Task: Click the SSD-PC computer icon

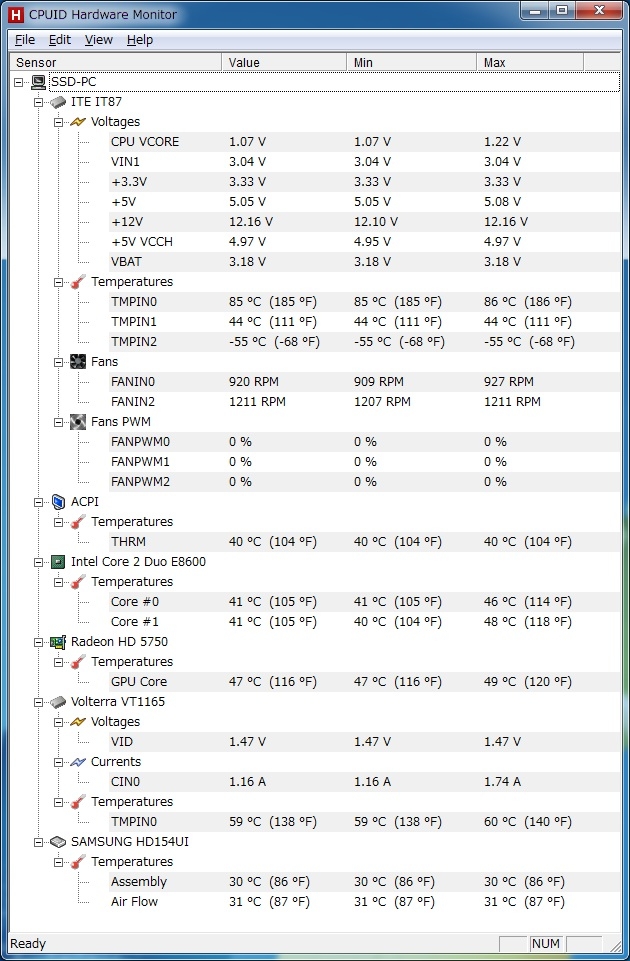Action: point(38,82)
